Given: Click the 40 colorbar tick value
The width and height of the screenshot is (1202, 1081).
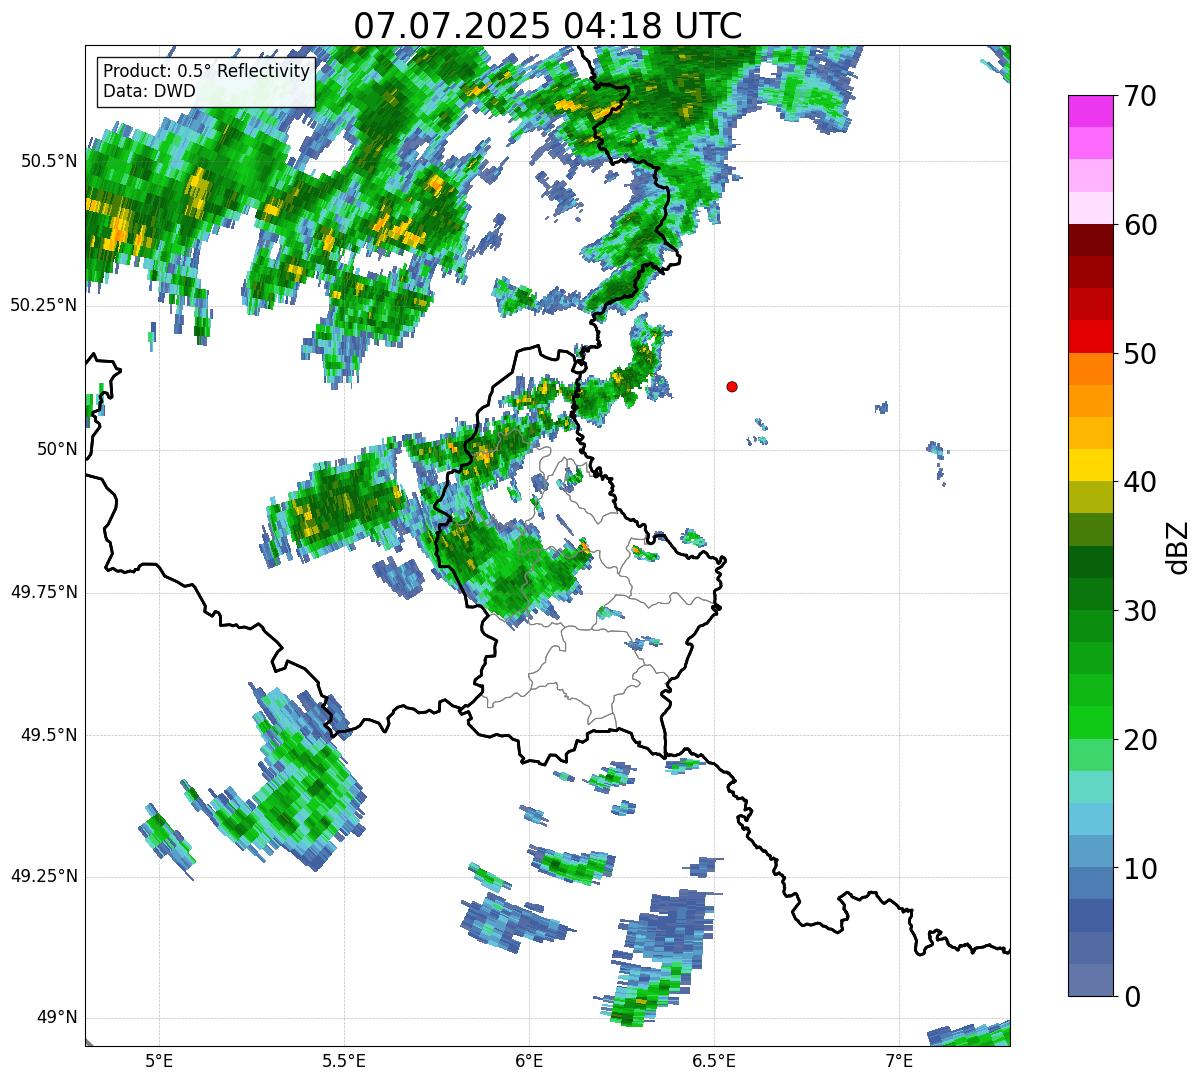Looking at the screenshot, I should tap(1140, 482).
